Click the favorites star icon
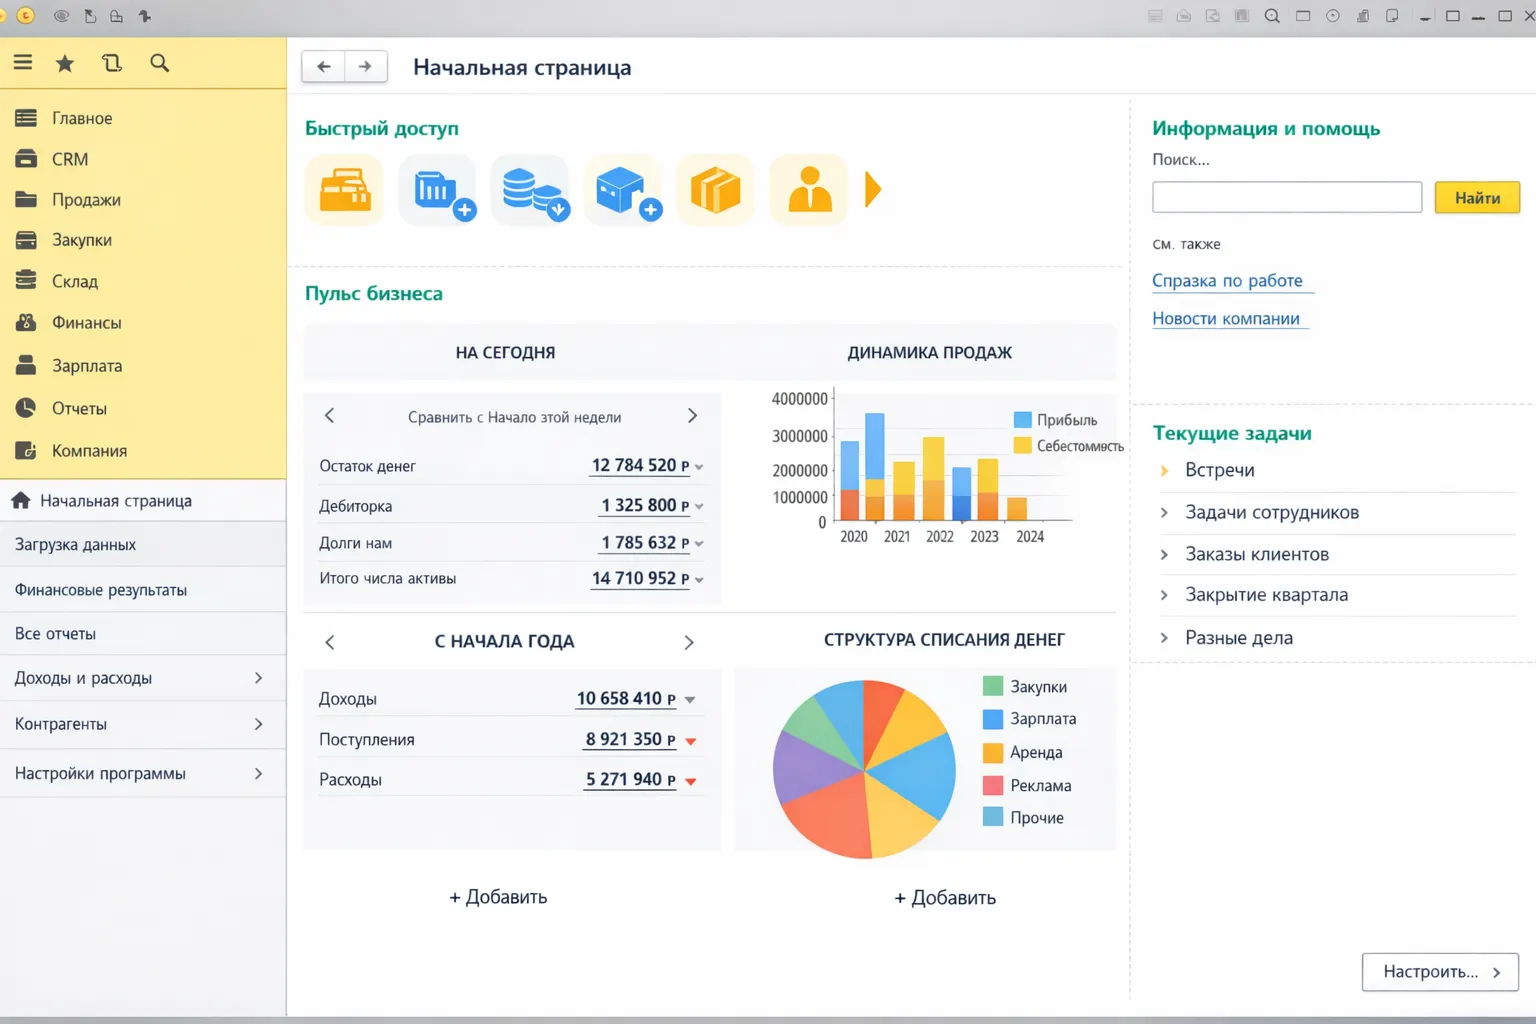Viewport: 1536px width, 1024px height. tap(65, 64)
